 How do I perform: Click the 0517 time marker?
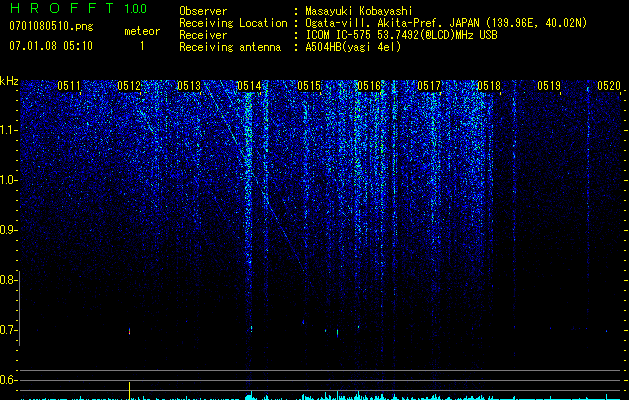tap(429, 86)
